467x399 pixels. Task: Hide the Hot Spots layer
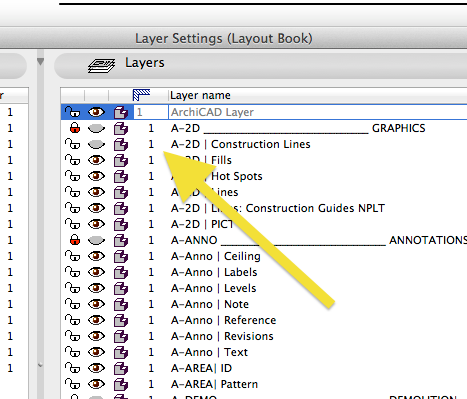pyautogui.click(x=96, y=176)
